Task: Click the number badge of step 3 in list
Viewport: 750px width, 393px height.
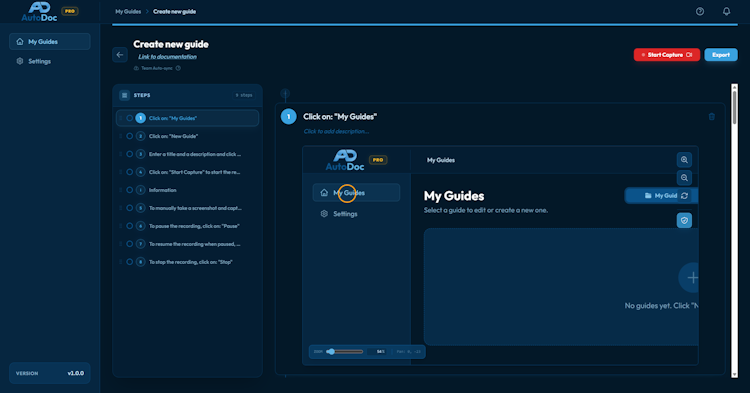Action: point(140,154)
